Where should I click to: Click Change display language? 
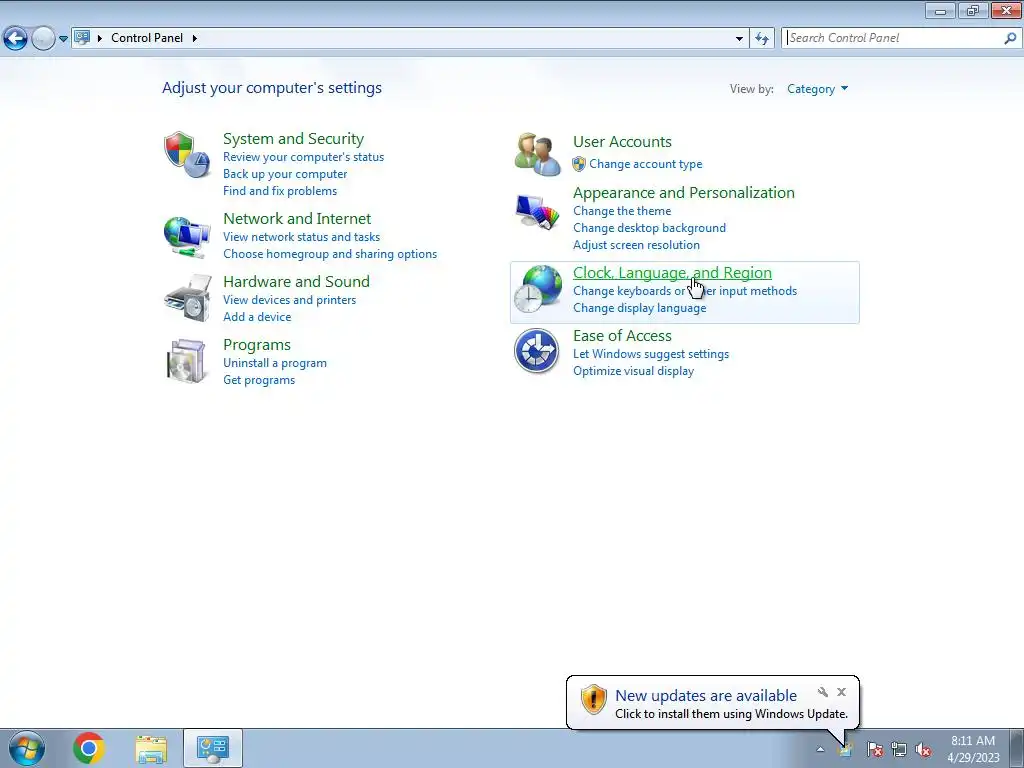[x=639, y=308]
